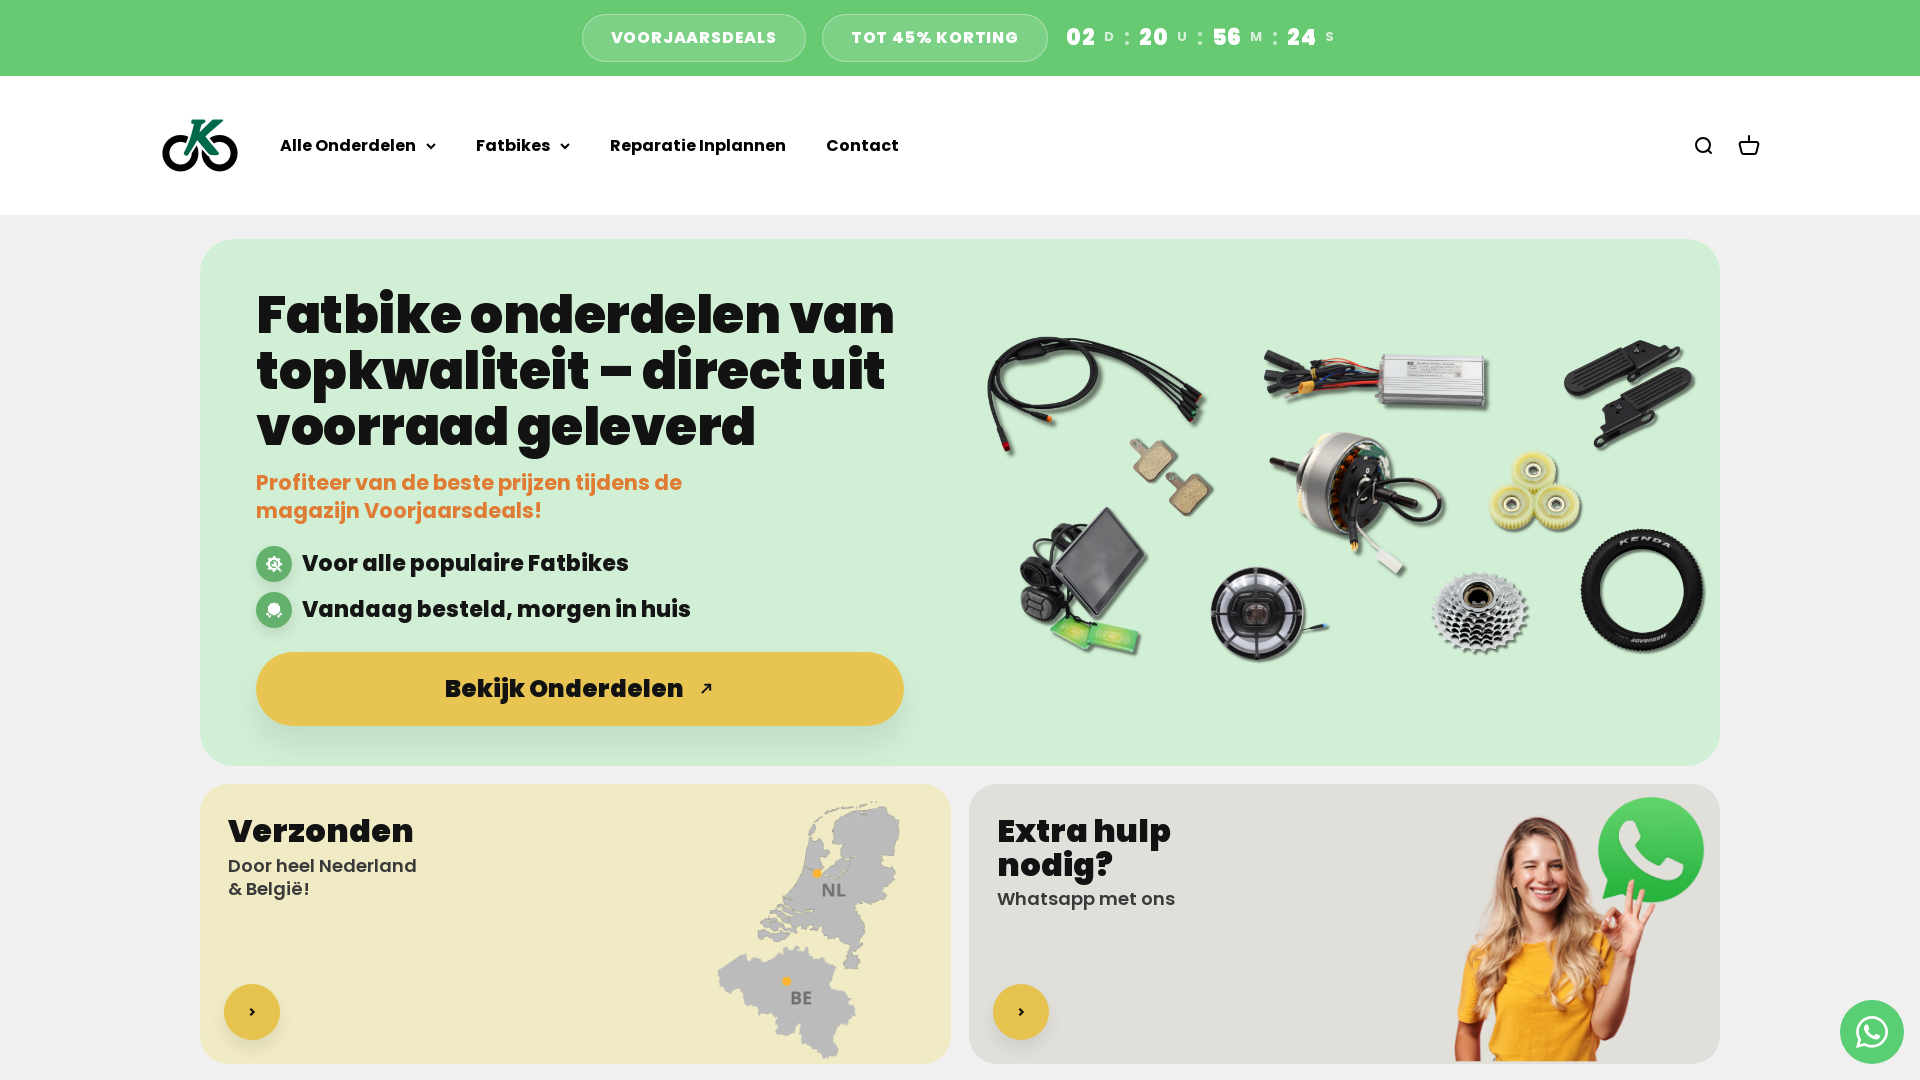Click the VOORJAARSDEALS banner button

coord(694,38)
